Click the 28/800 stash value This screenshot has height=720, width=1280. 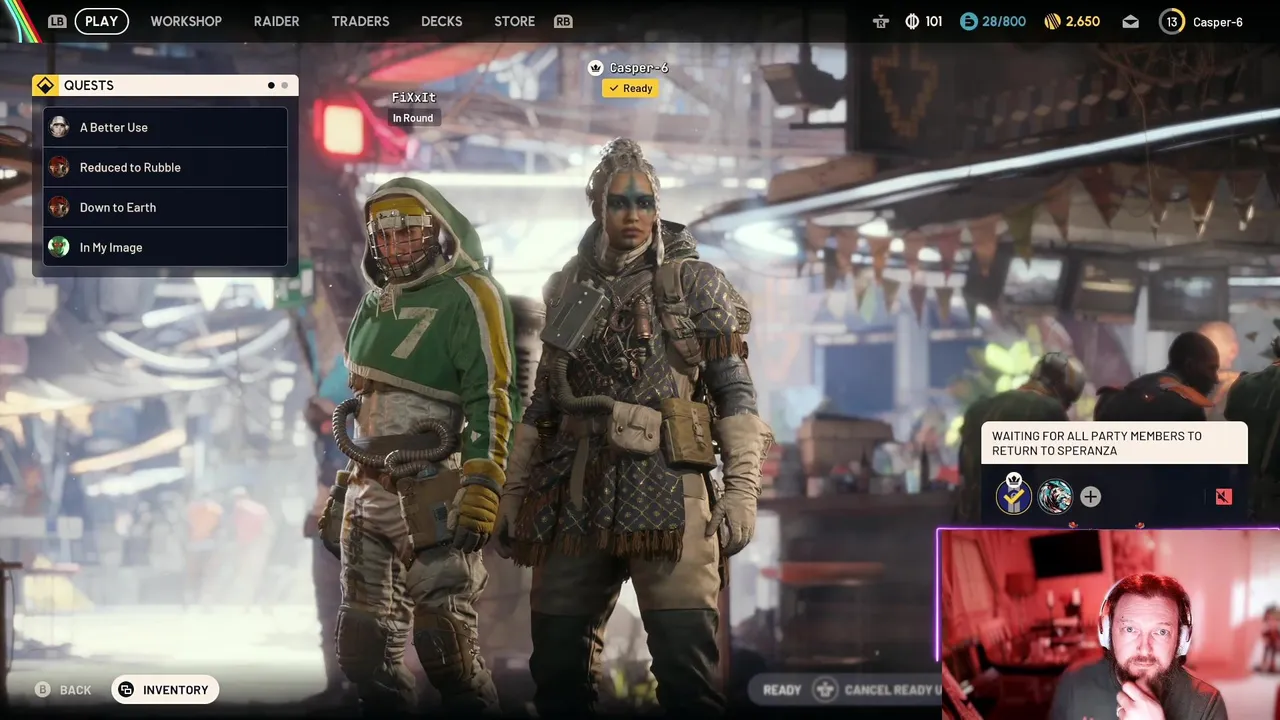(1004, 21)
